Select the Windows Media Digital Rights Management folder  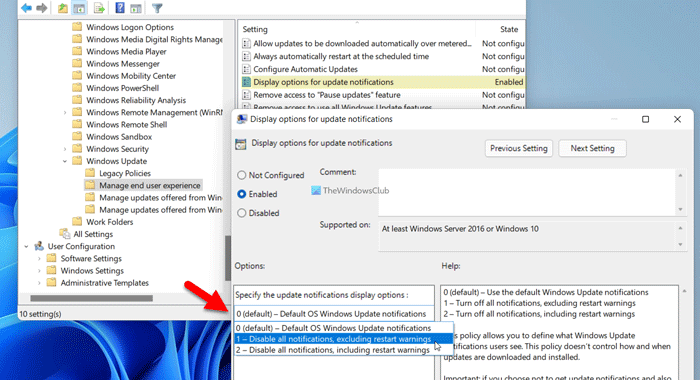(x=154, y=40)
